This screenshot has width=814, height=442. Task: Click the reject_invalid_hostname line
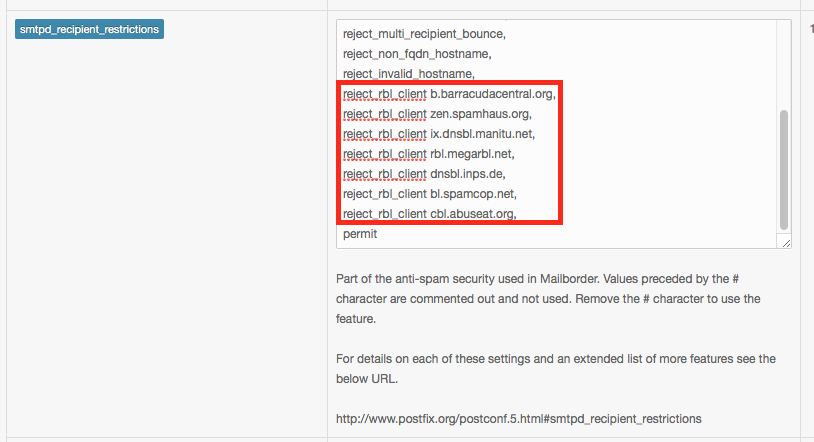coord(409,74)
